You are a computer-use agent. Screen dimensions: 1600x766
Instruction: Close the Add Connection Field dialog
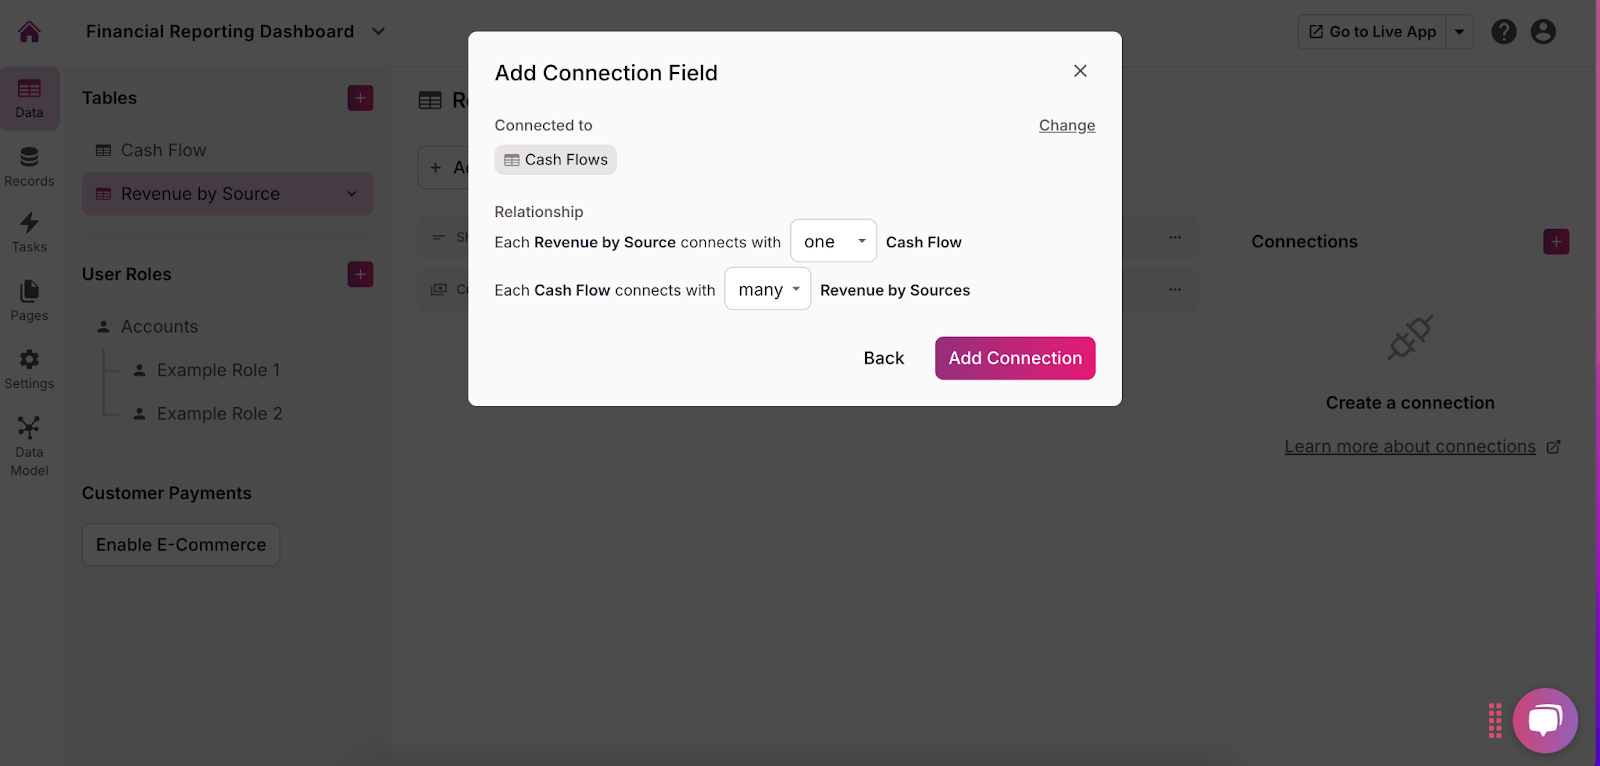coord(1079,71)
